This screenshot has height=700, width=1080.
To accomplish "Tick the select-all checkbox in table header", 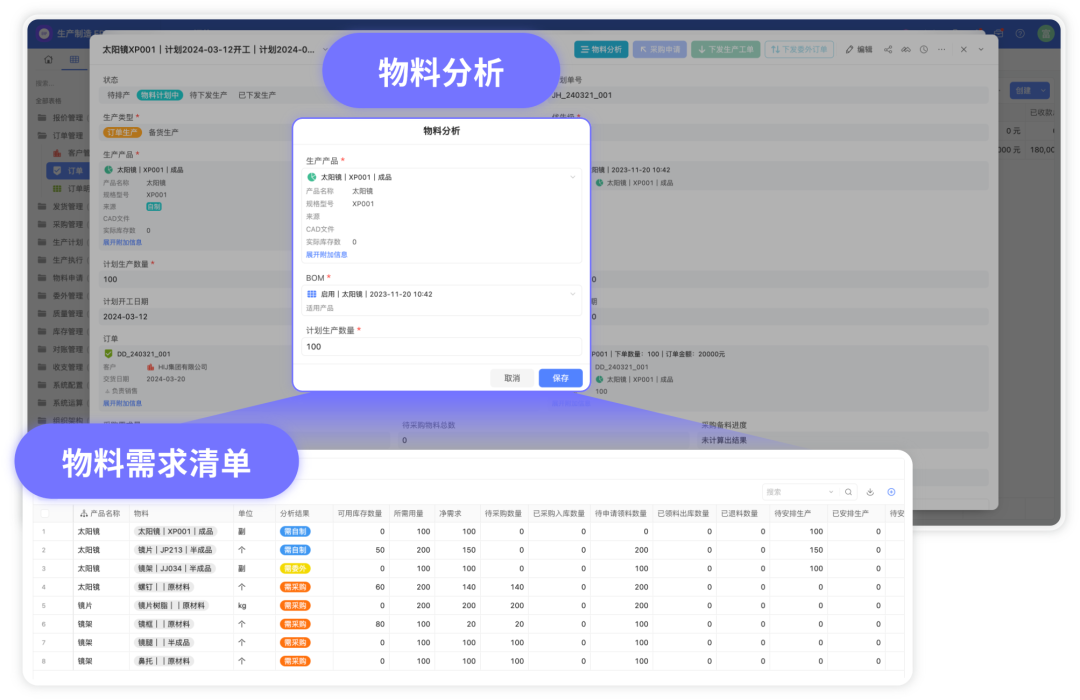I will tap(43, 513).
